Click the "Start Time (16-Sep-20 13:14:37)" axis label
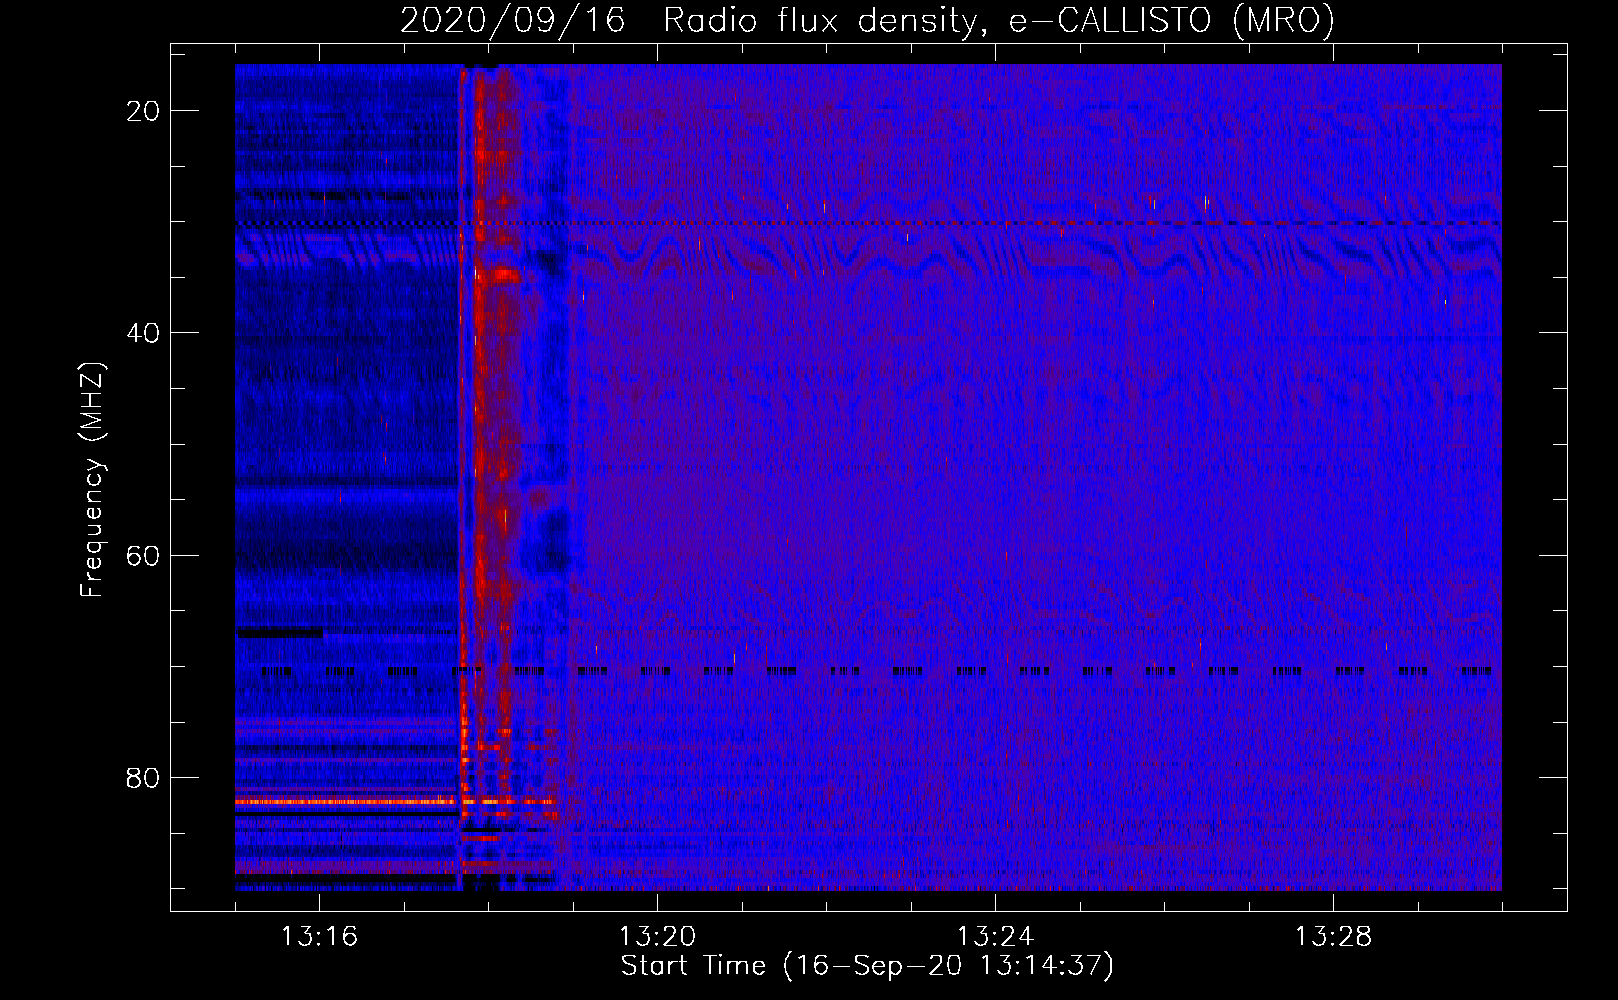The width and height of the screenshot is (1618, 1000). pos(867,966)
